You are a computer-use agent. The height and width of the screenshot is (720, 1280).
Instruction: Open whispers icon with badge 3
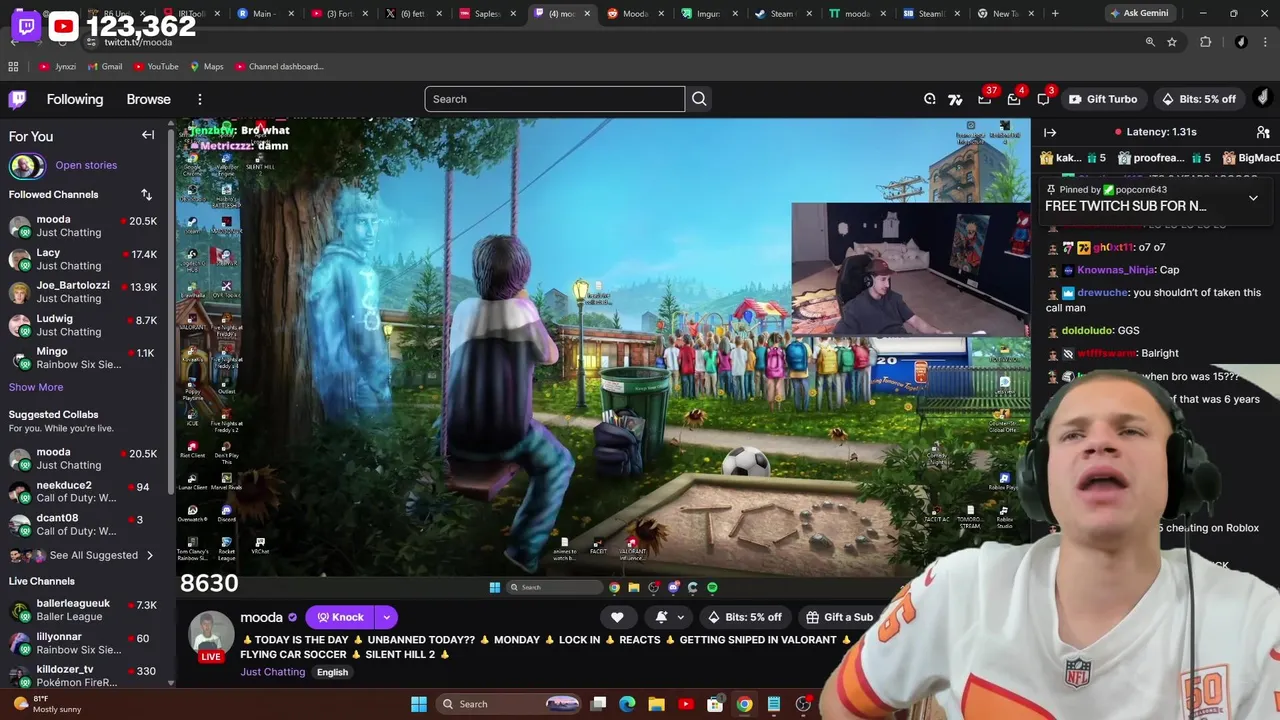coord(1043,99)
